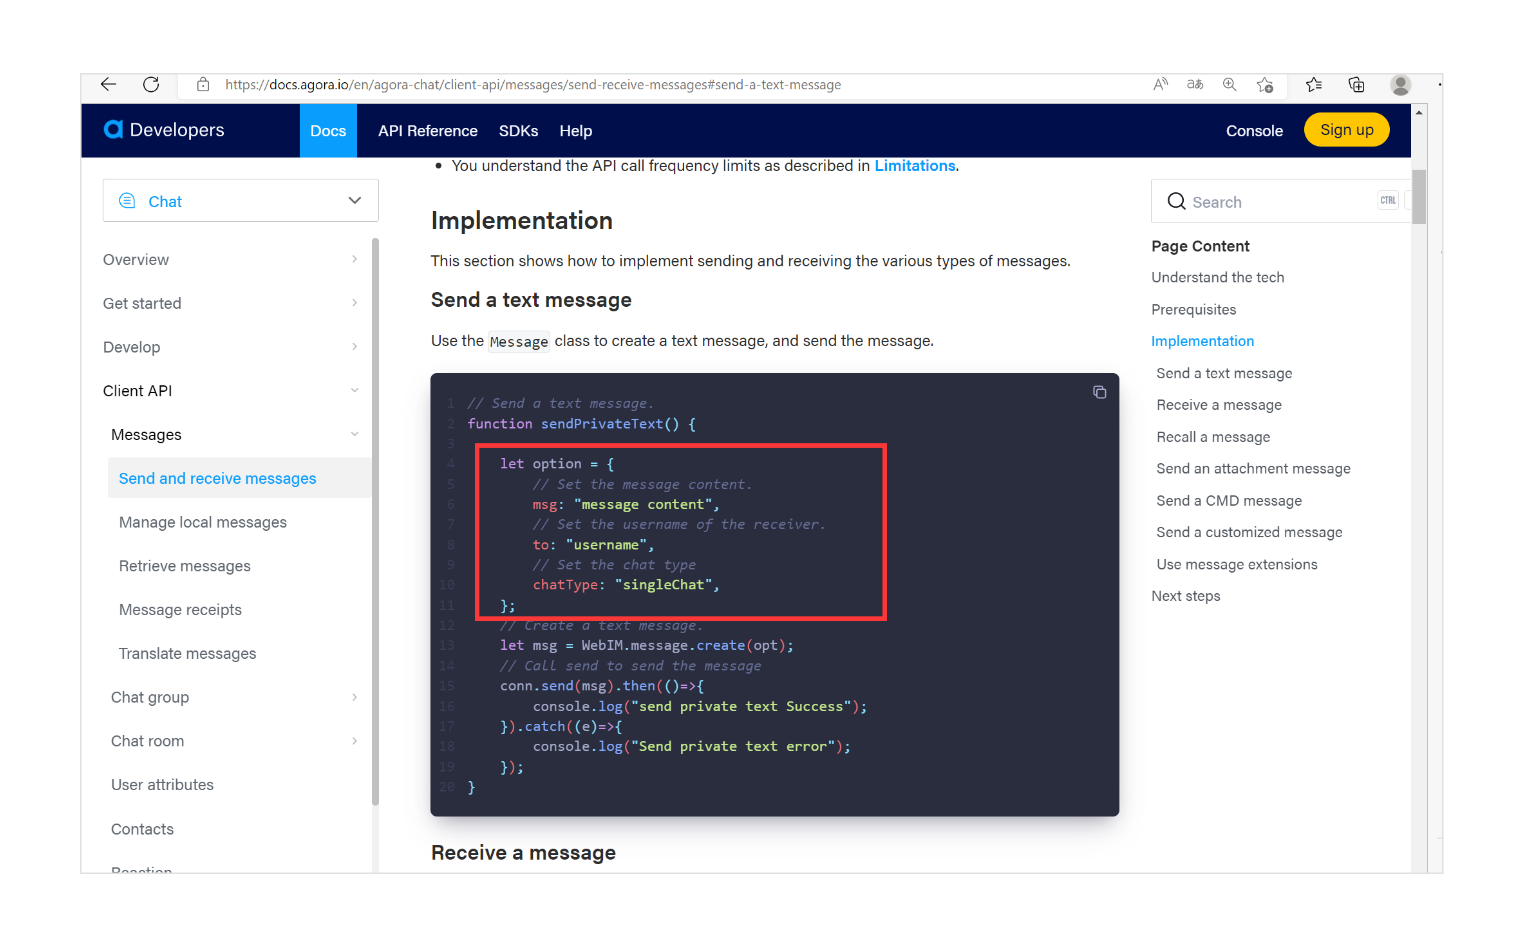Screen dimensions: 1524x948
Task: Click the Sign up button
Action: [x=1346, y=129]
